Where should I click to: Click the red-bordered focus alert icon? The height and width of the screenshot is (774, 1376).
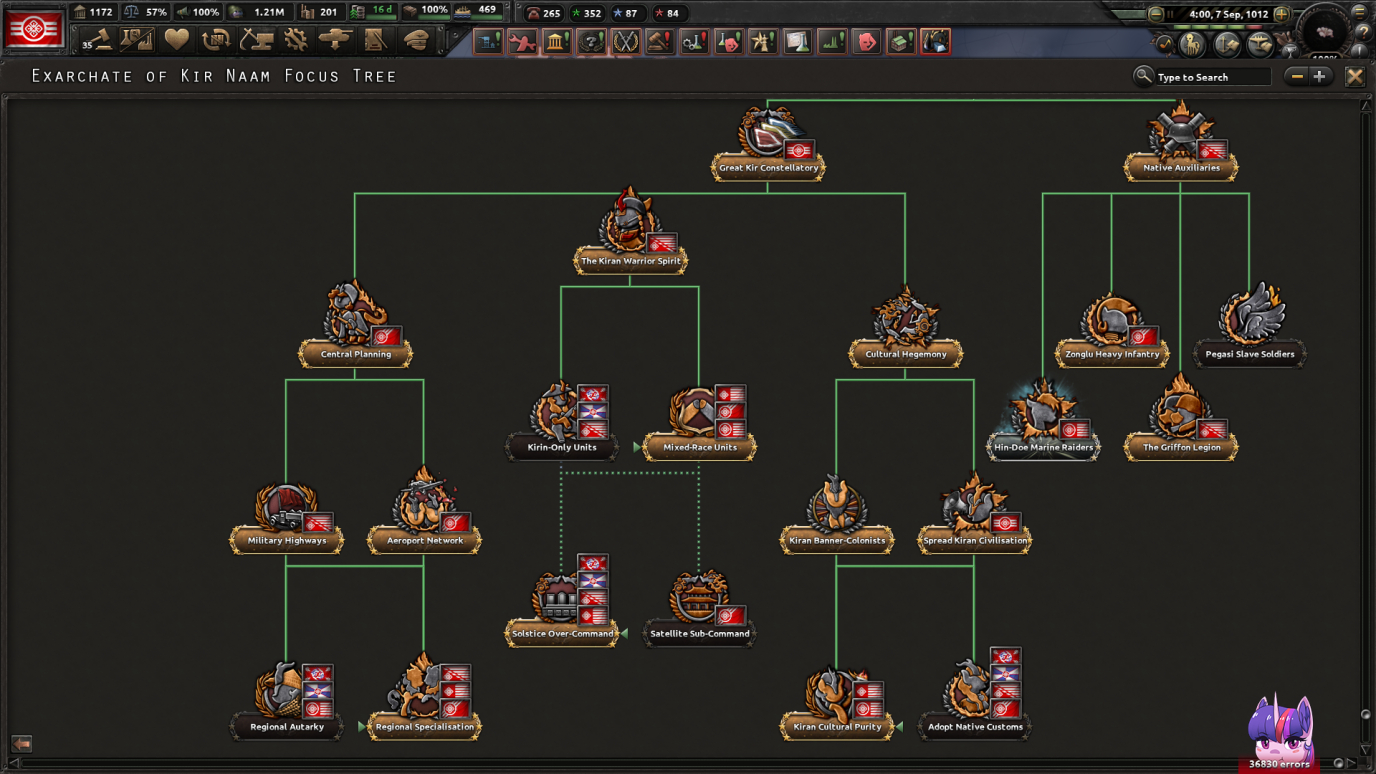point(935,42)
